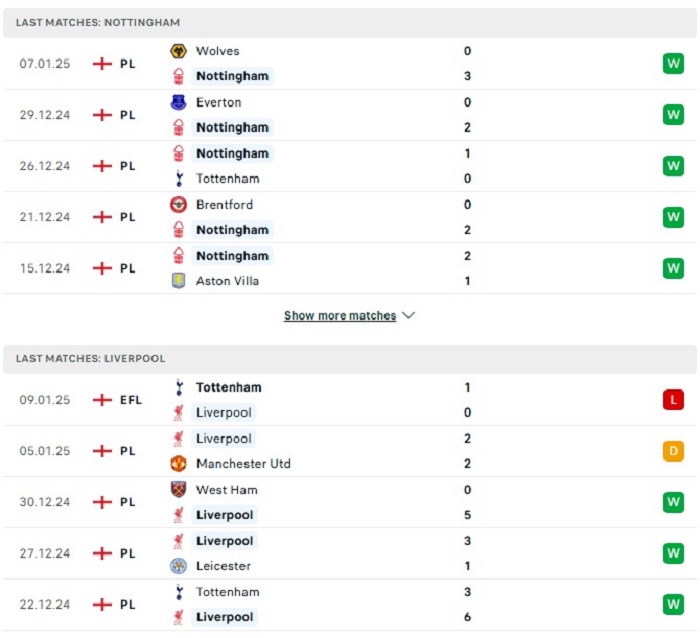
Task: Open the Last Matches: Nottingham section header
Action: pyautogui.click(x=350, y=22)
